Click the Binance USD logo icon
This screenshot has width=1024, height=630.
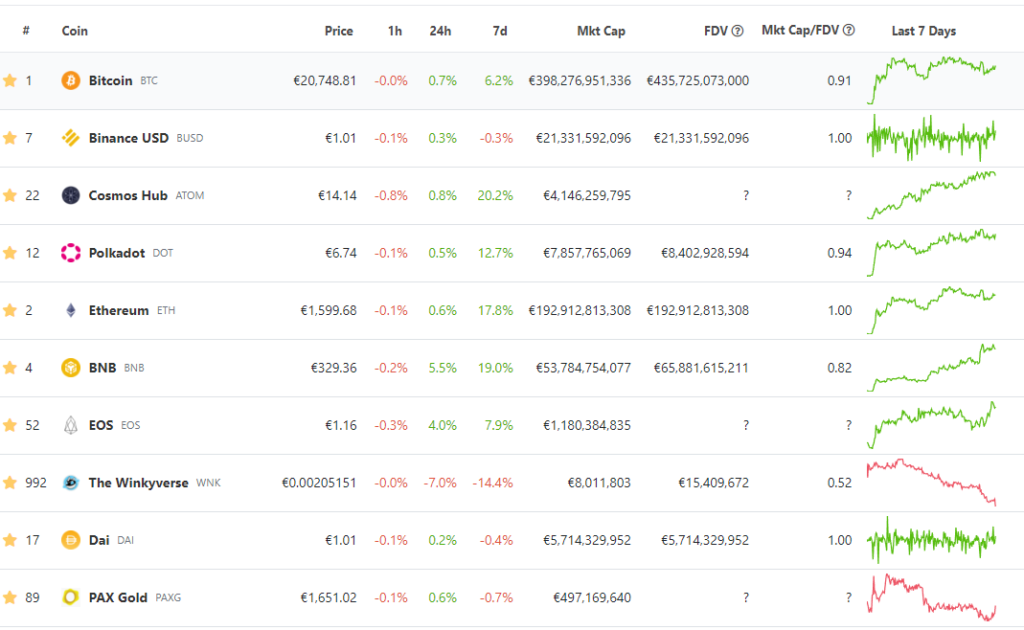point(71,138)
